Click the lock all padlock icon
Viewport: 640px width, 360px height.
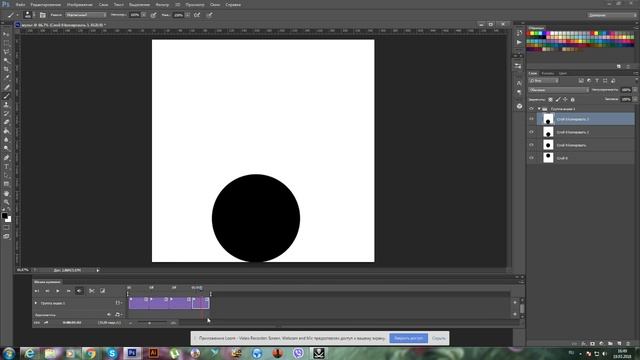[x=572, y=99]
